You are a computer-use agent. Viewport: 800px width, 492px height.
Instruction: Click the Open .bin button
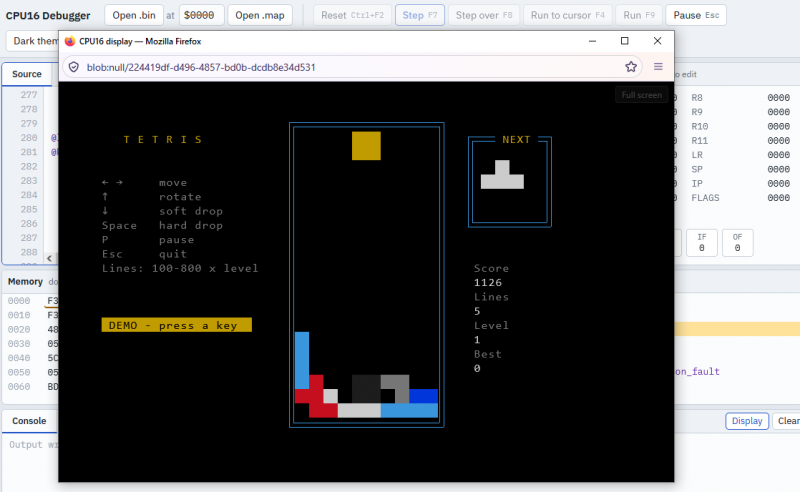click(134, 15)
